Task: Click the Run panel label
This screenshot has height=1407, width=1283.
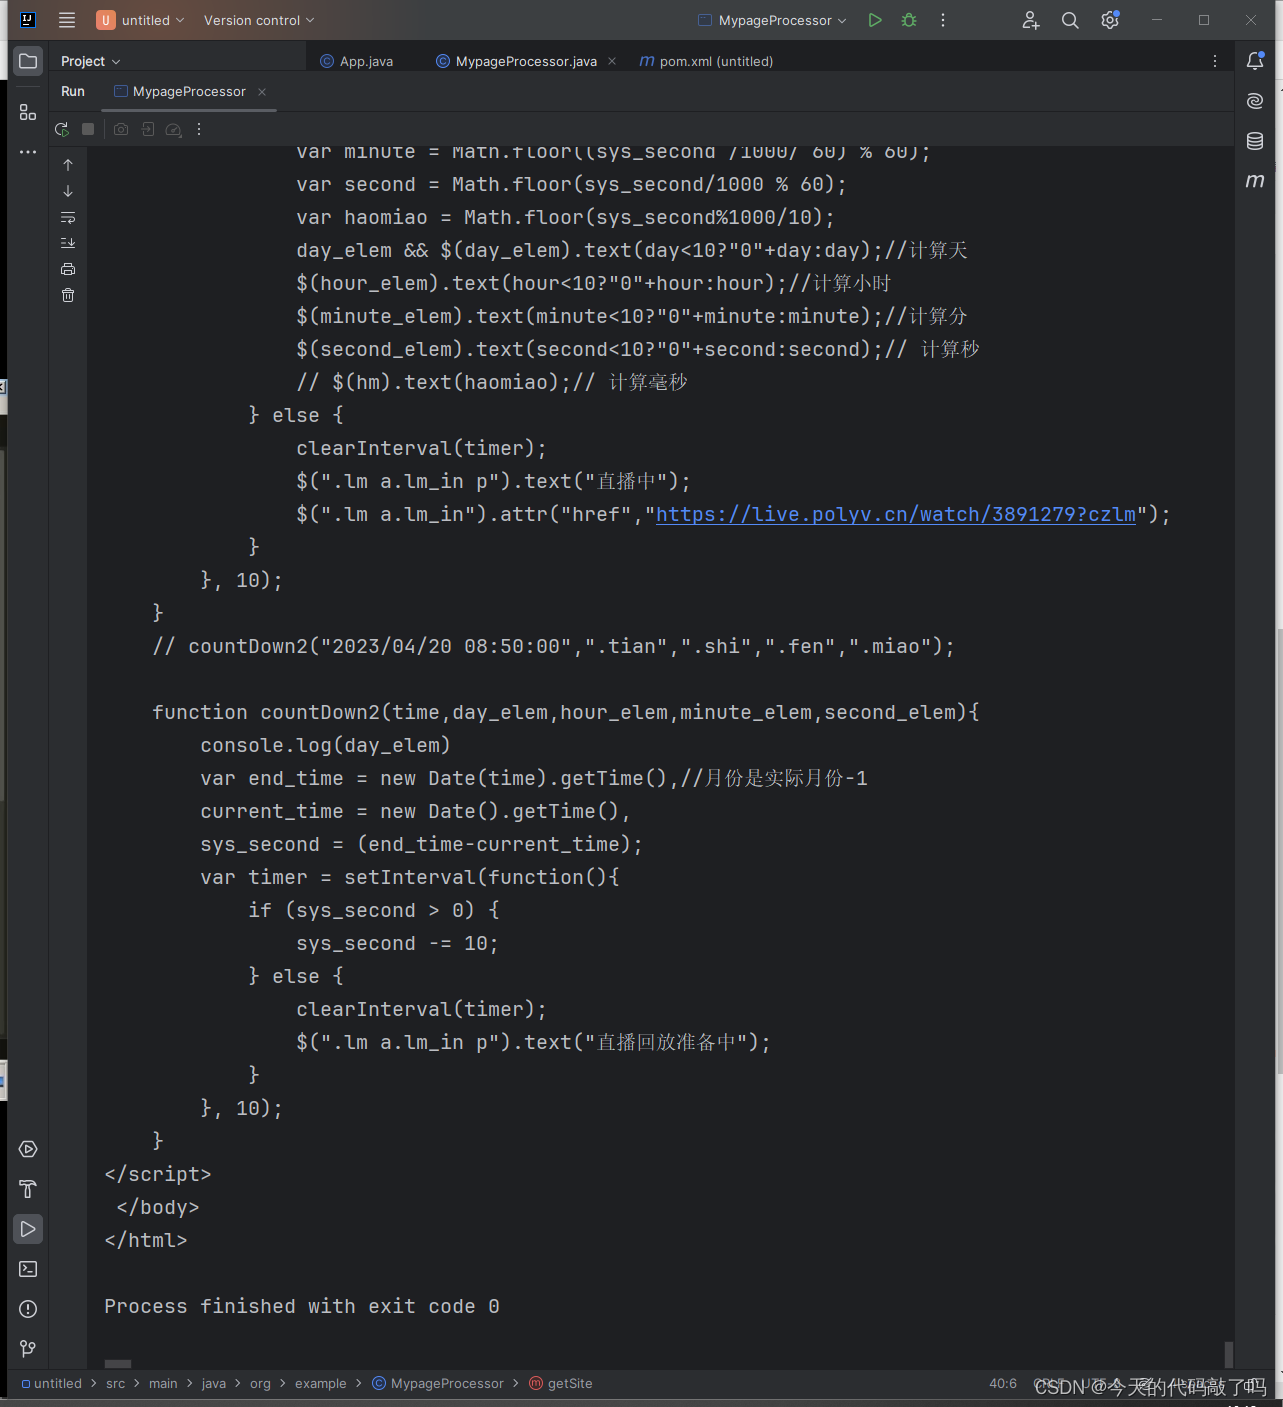Action: click(73, 91)
